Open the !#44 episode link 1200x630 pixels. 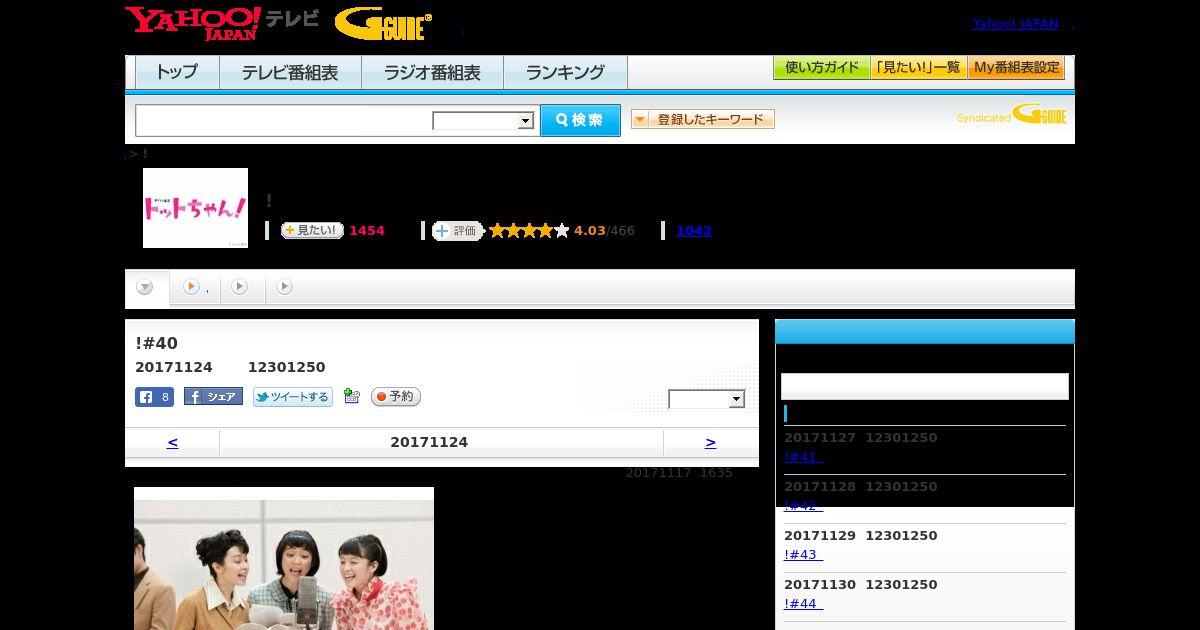[803, 604]
